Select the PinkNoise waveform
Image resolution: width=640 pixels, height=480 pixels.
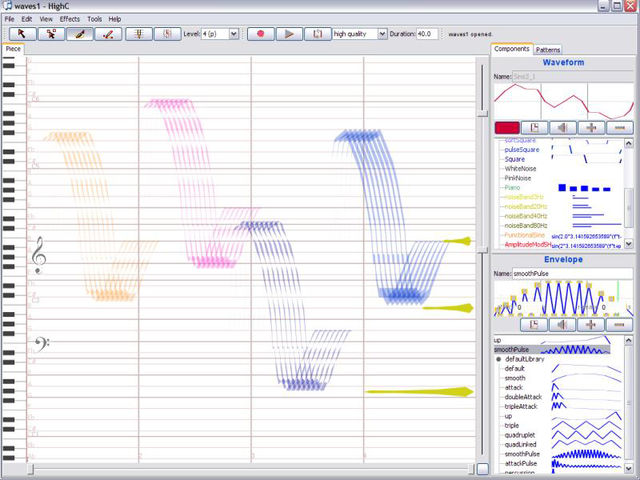click(518, 178)
